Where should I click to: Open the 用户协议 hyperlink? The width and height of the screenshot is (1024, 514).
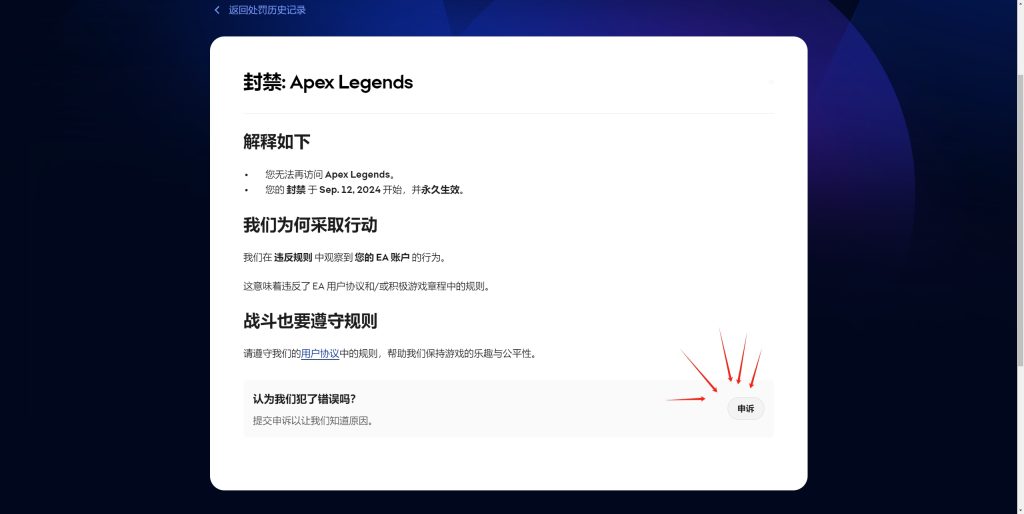click(x=320, y=354)
